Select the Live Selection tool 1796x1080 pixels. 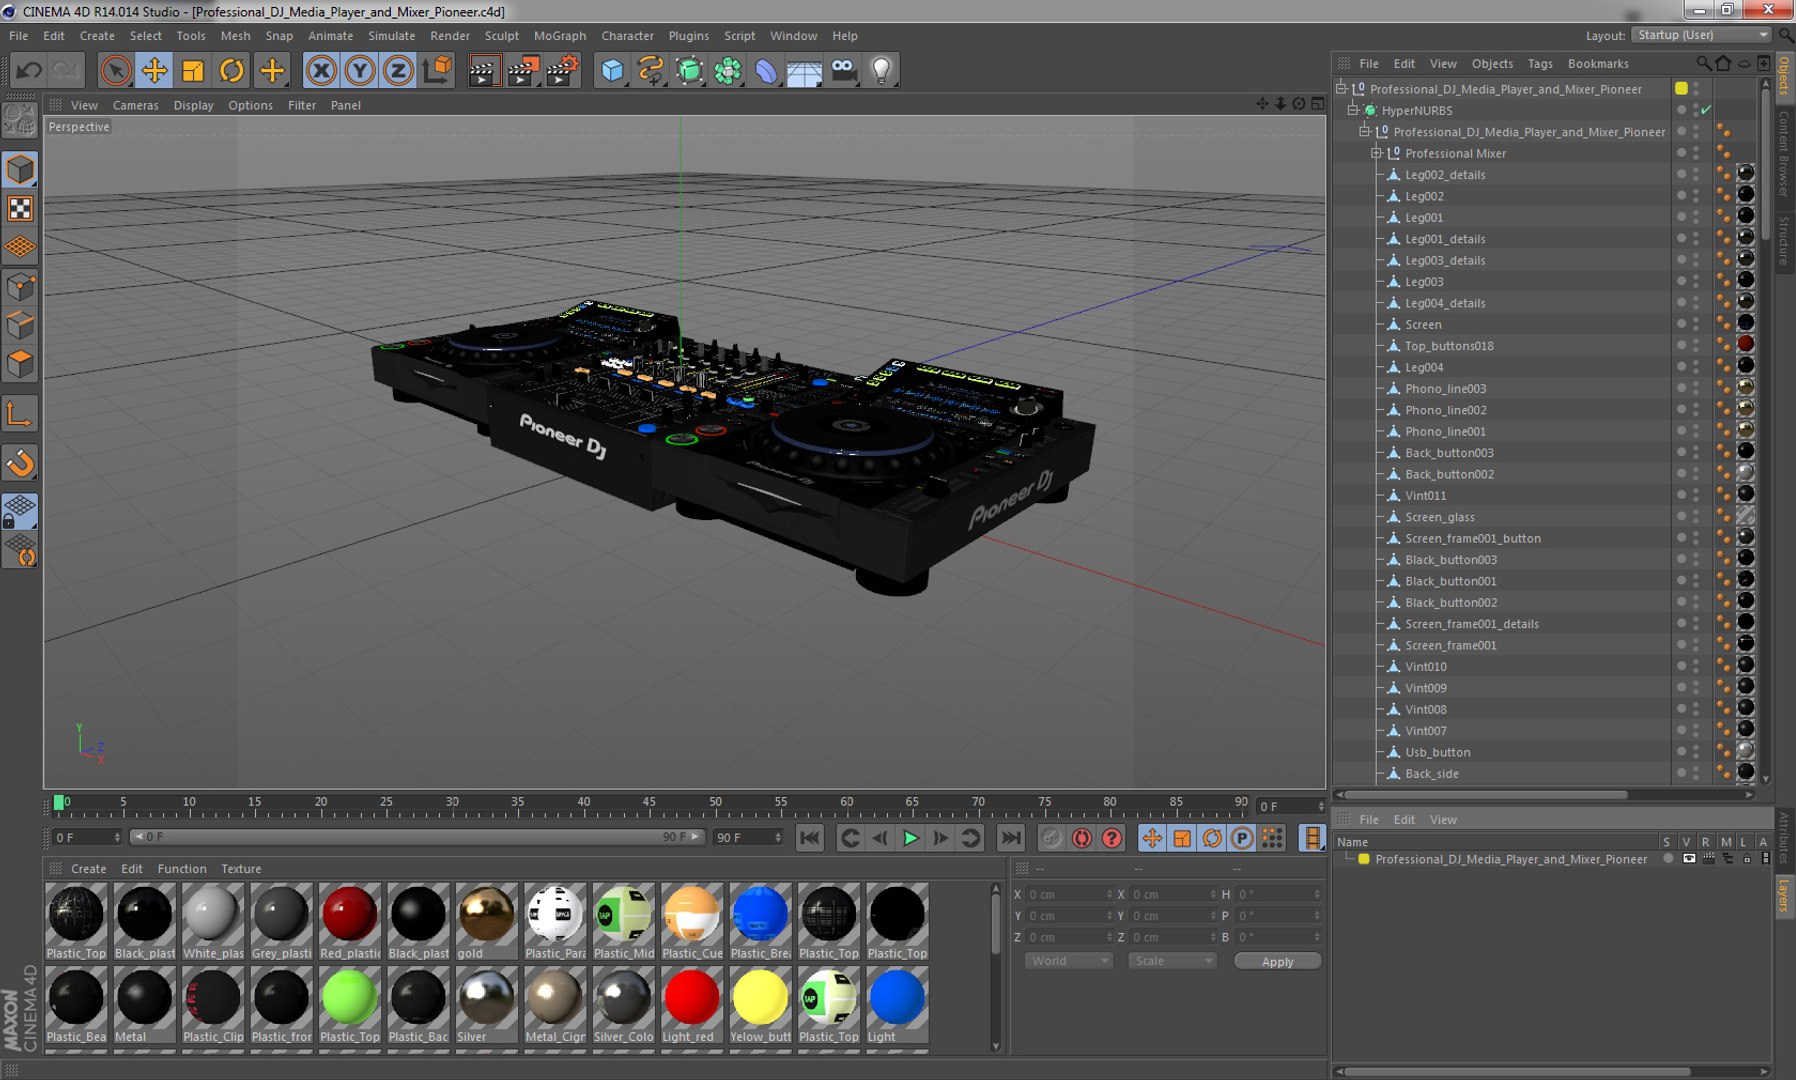tap(116, 70)
